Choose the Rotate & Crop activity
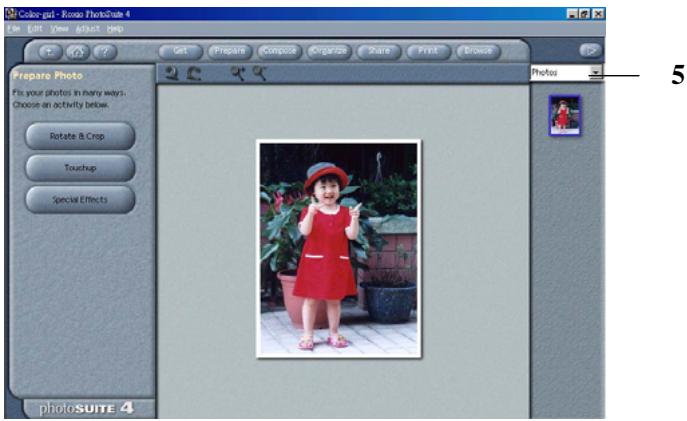 coord(80,136)
